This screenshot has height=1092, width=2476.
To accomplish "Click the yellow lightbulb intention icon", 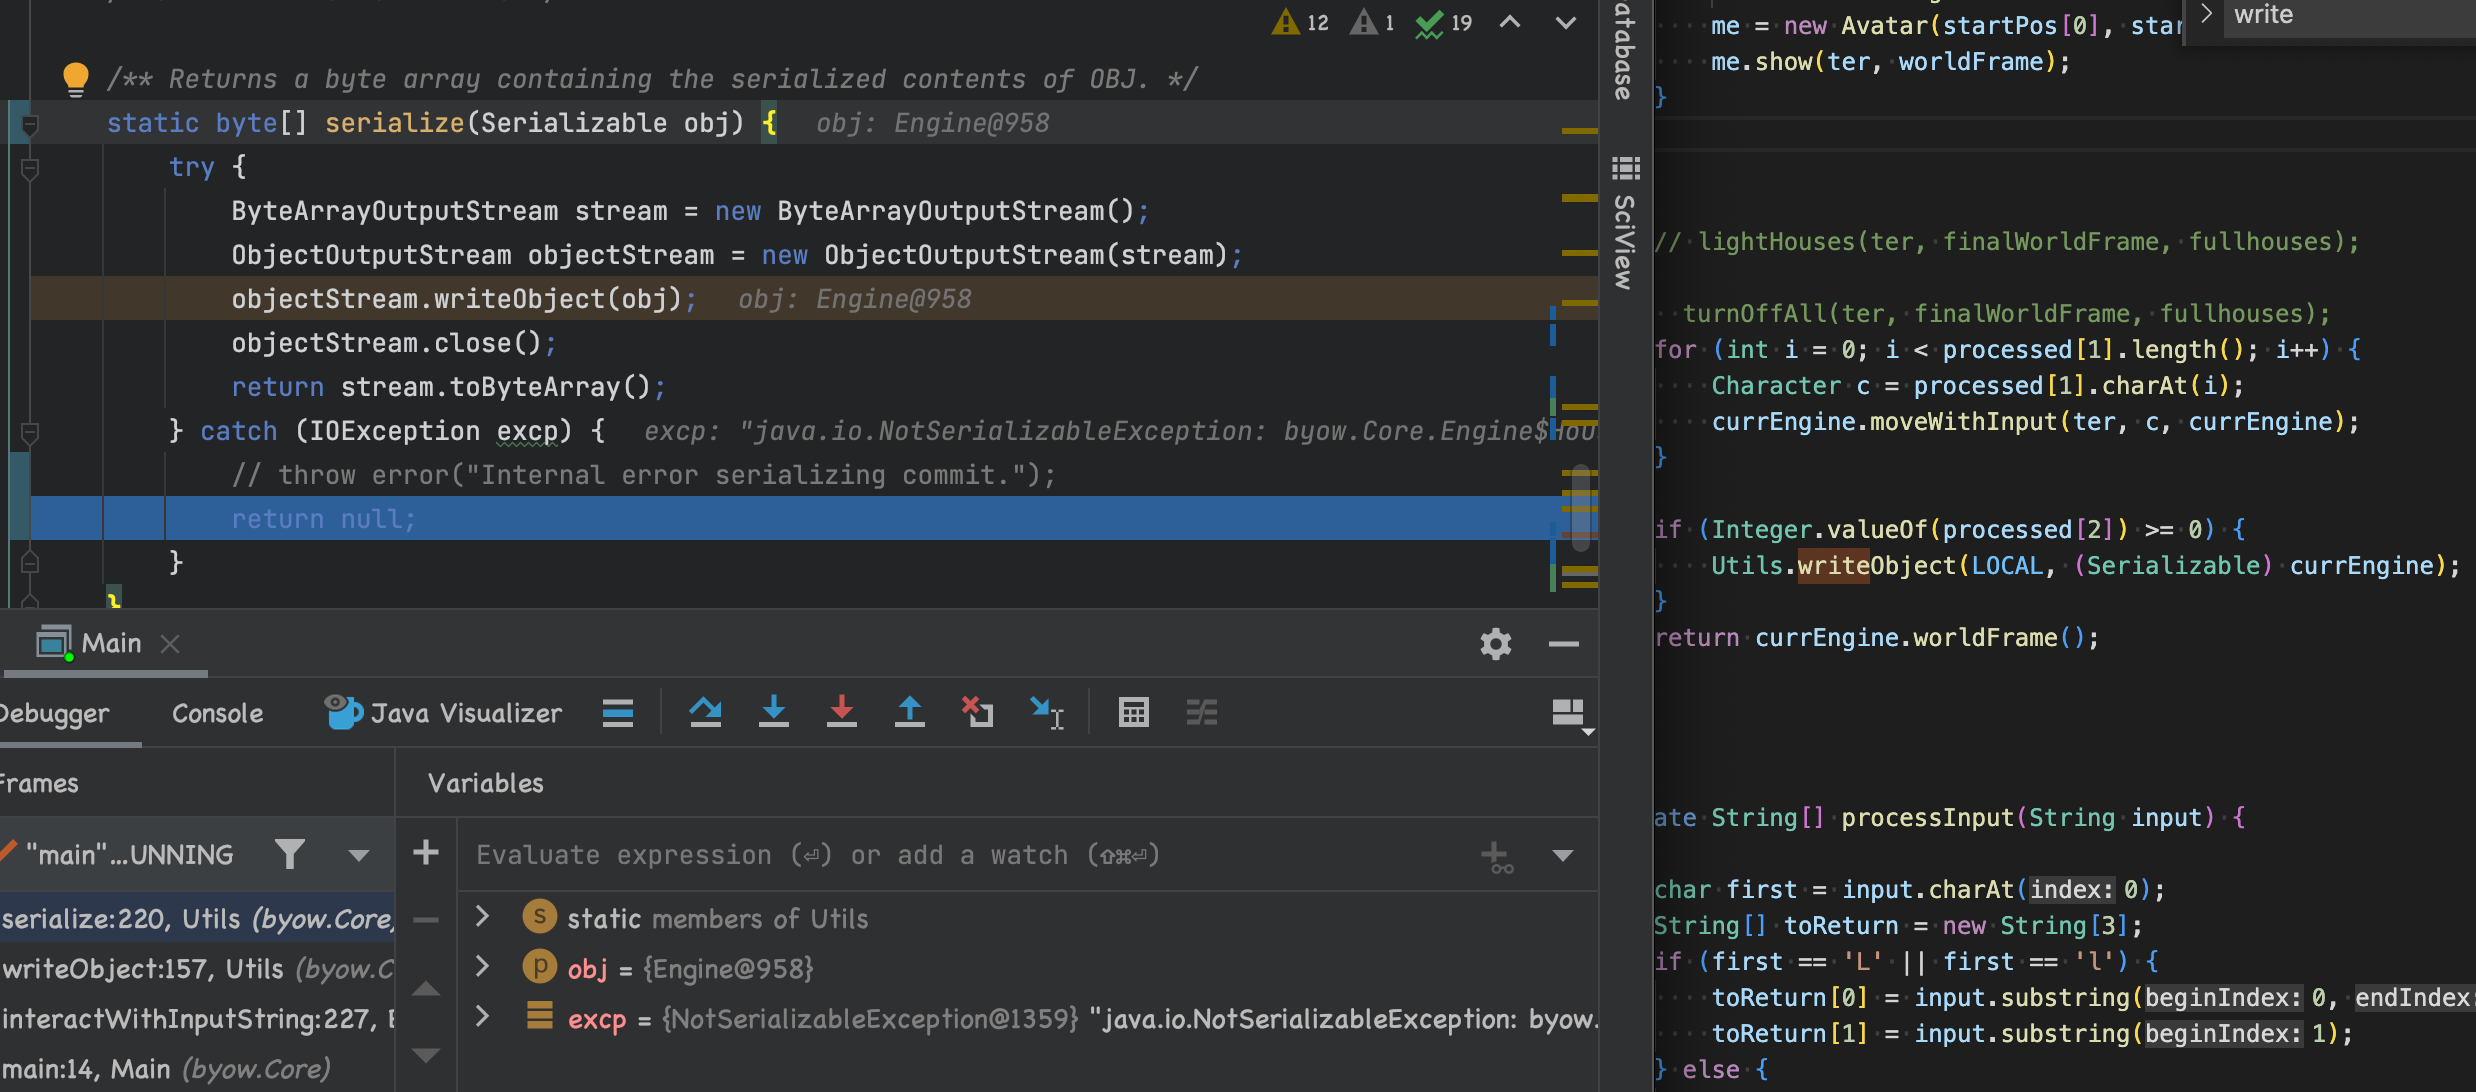I will (76, 78).
